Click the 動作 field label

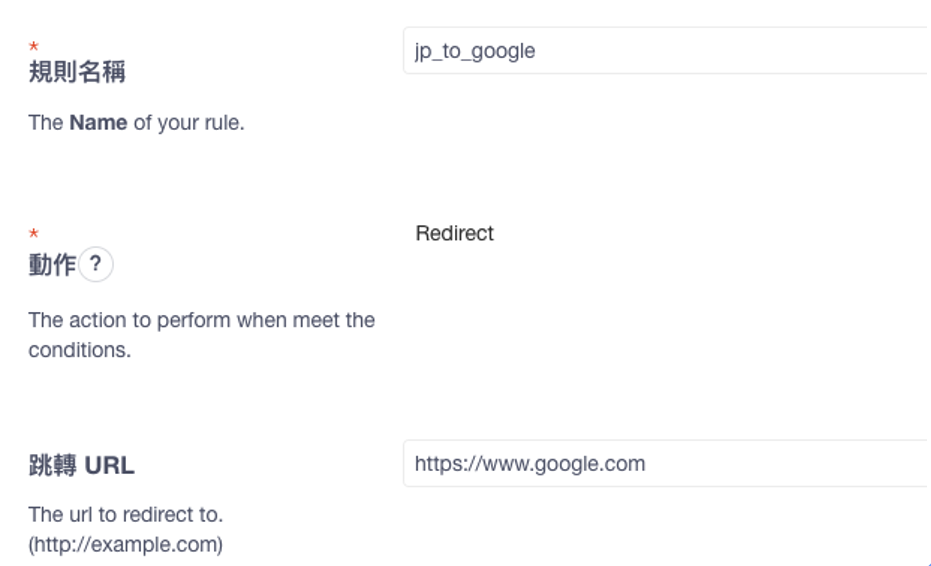(52, 265)
